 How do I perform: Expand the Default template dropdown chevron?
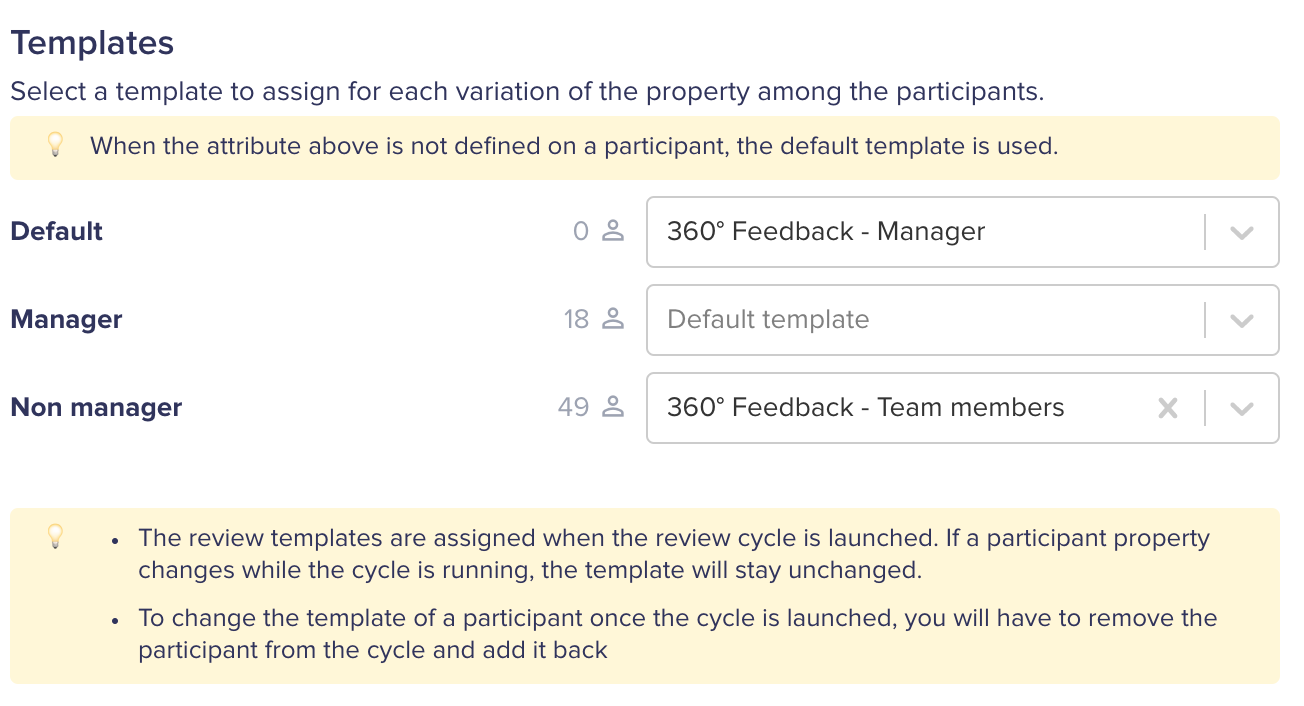coord(1242,232)
